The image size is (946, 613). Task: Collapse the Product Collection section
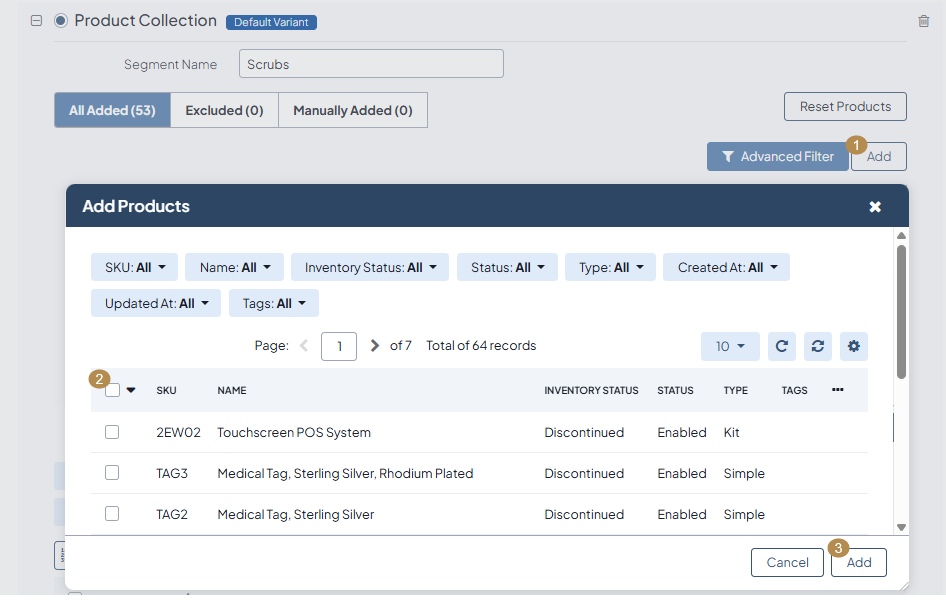coord(36,21)
